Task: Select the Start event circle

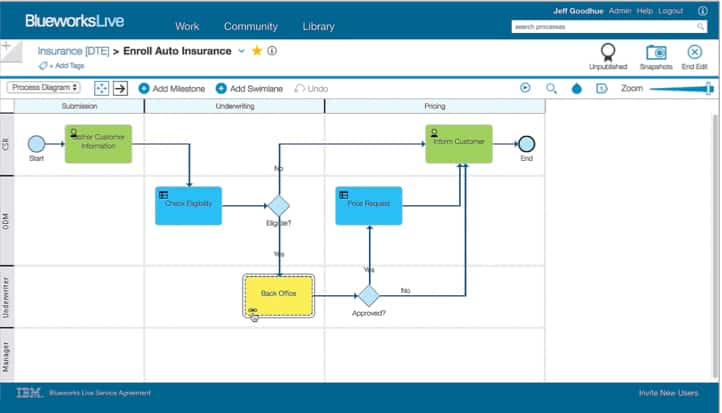Action: click(x=36, y=144)
